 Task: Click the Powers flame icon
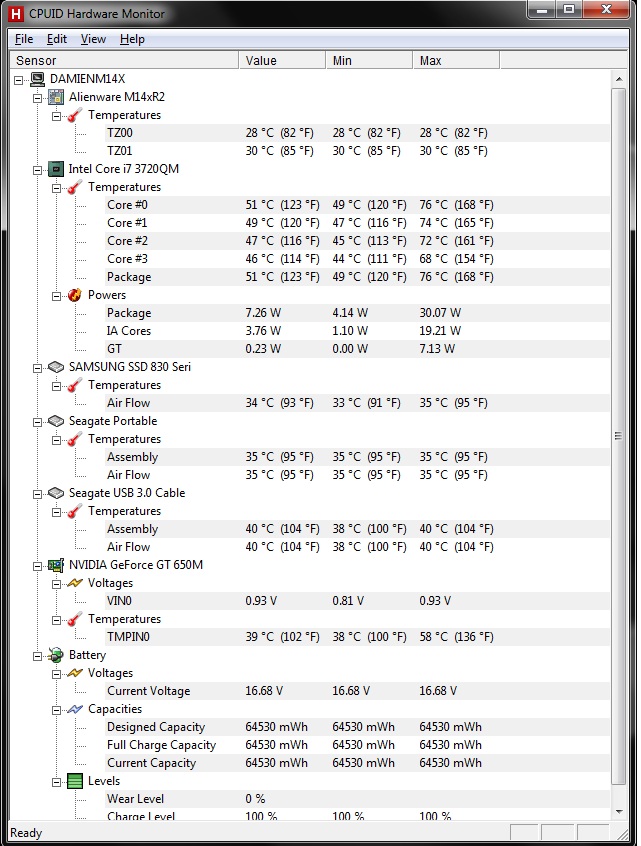(x=75, y=295)
